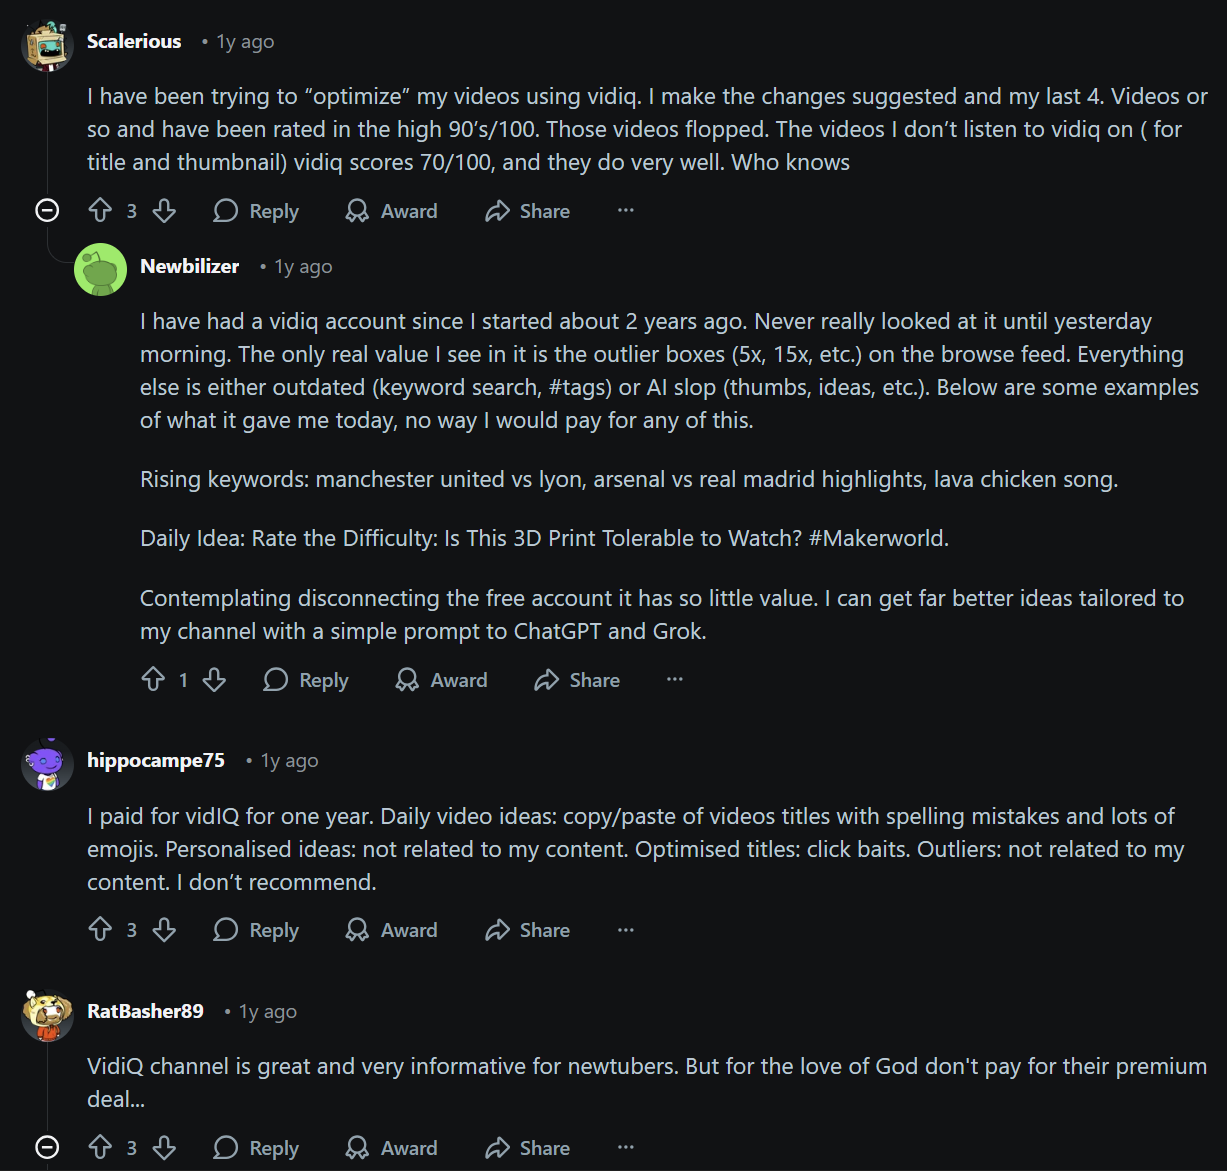
Task: Collapse Scalerious's comment thread
Action: point(45,210)
